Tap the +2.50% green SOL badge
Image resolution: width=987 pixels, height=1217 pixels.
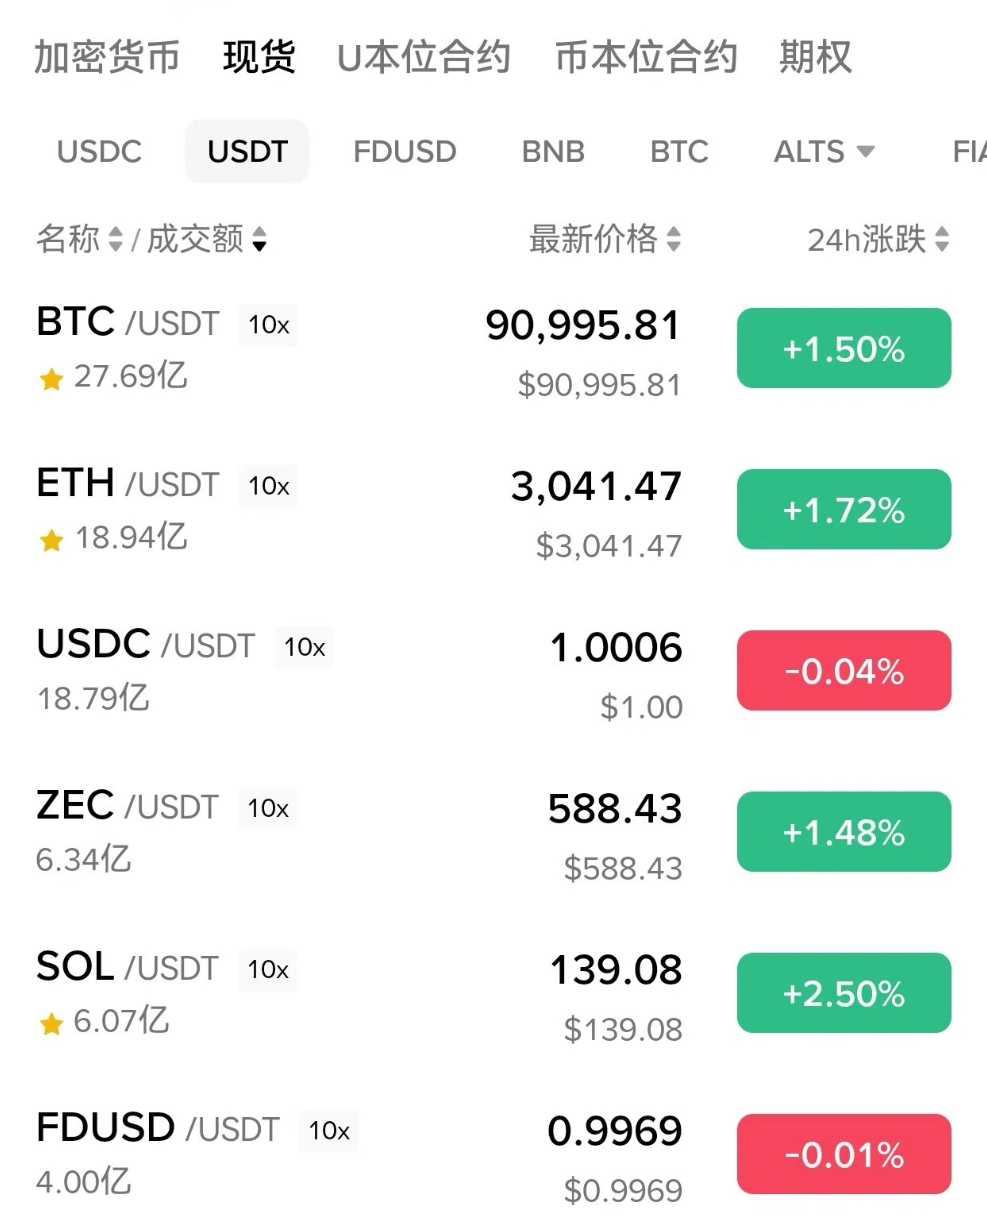(844, 993)
